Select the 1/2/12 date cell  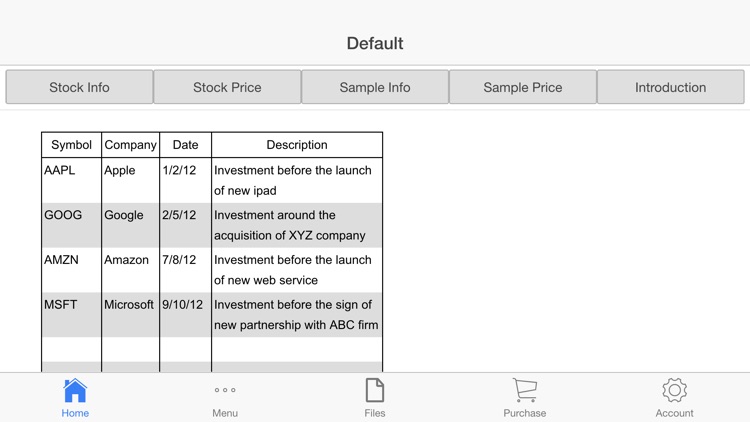tap(185, 180)
